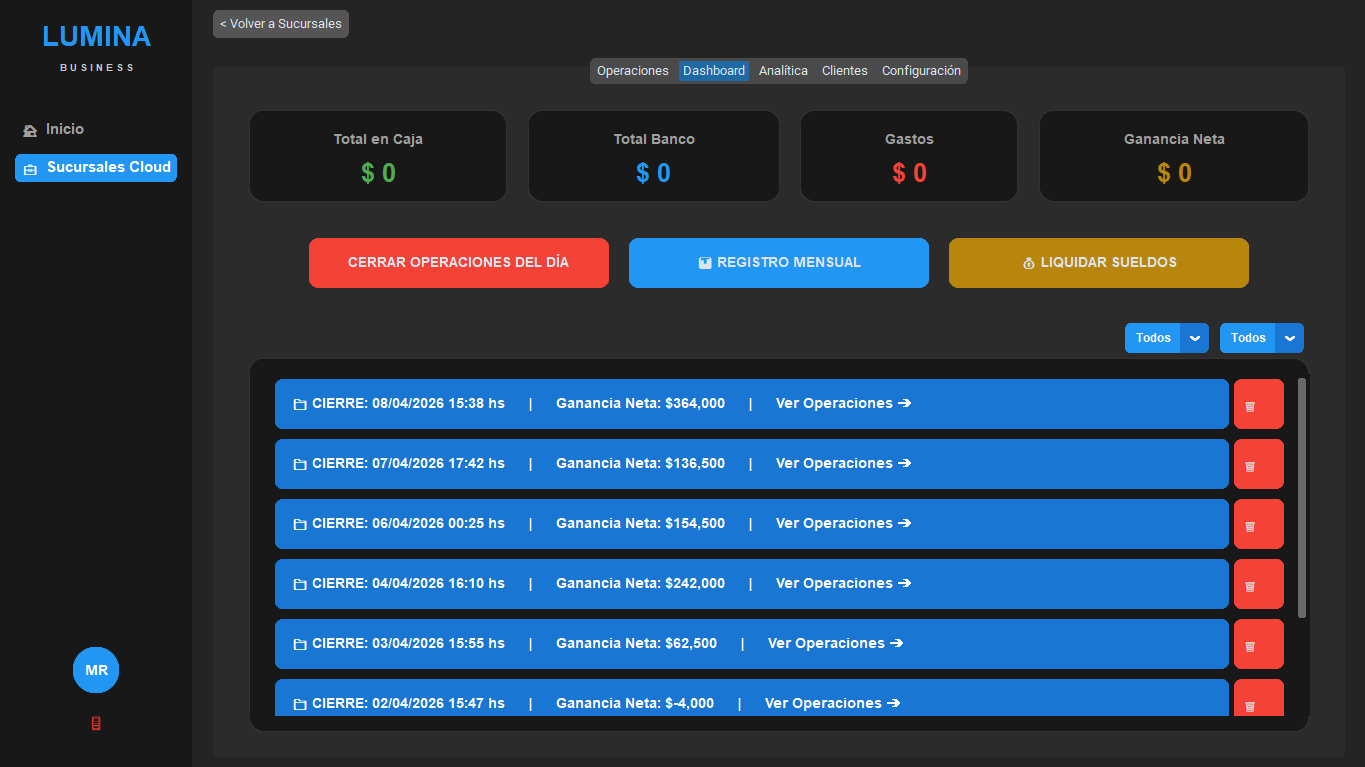Click Volver a Sucursales at the top
This screenshot has width=1365, height=767.
point(280,23)
